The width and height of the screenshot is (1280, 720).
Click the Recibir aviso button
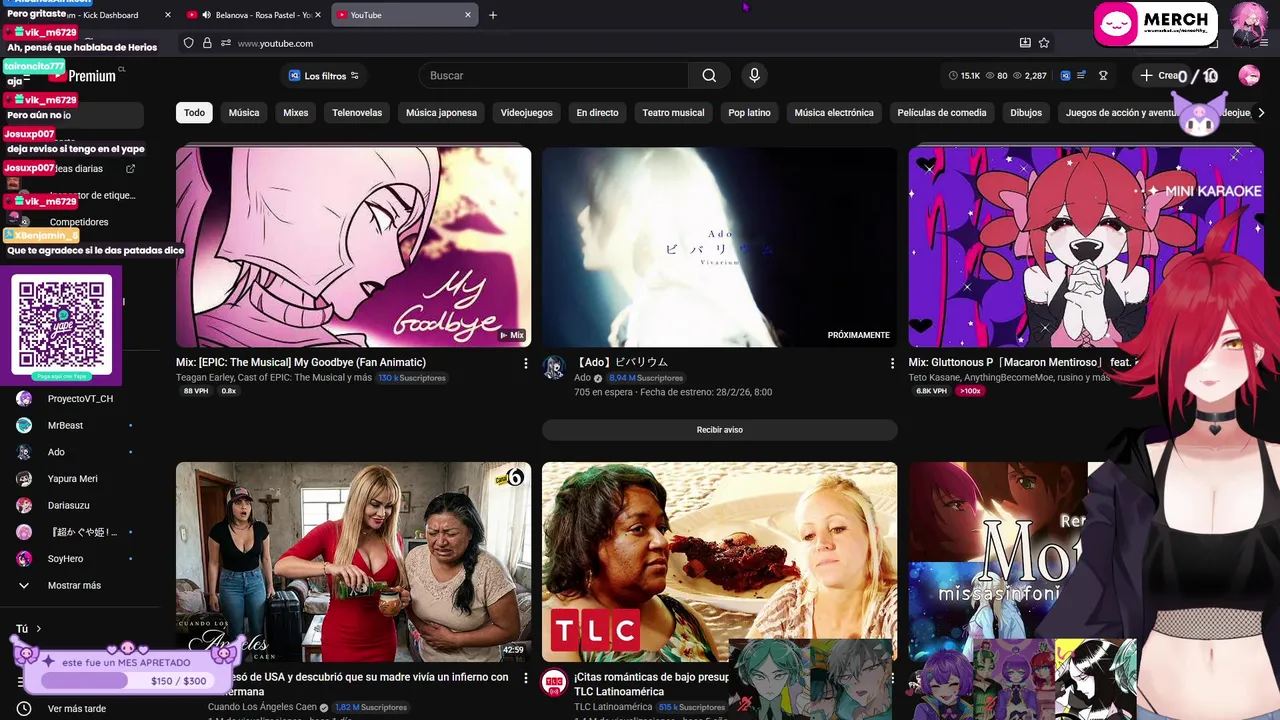point(719,430)
